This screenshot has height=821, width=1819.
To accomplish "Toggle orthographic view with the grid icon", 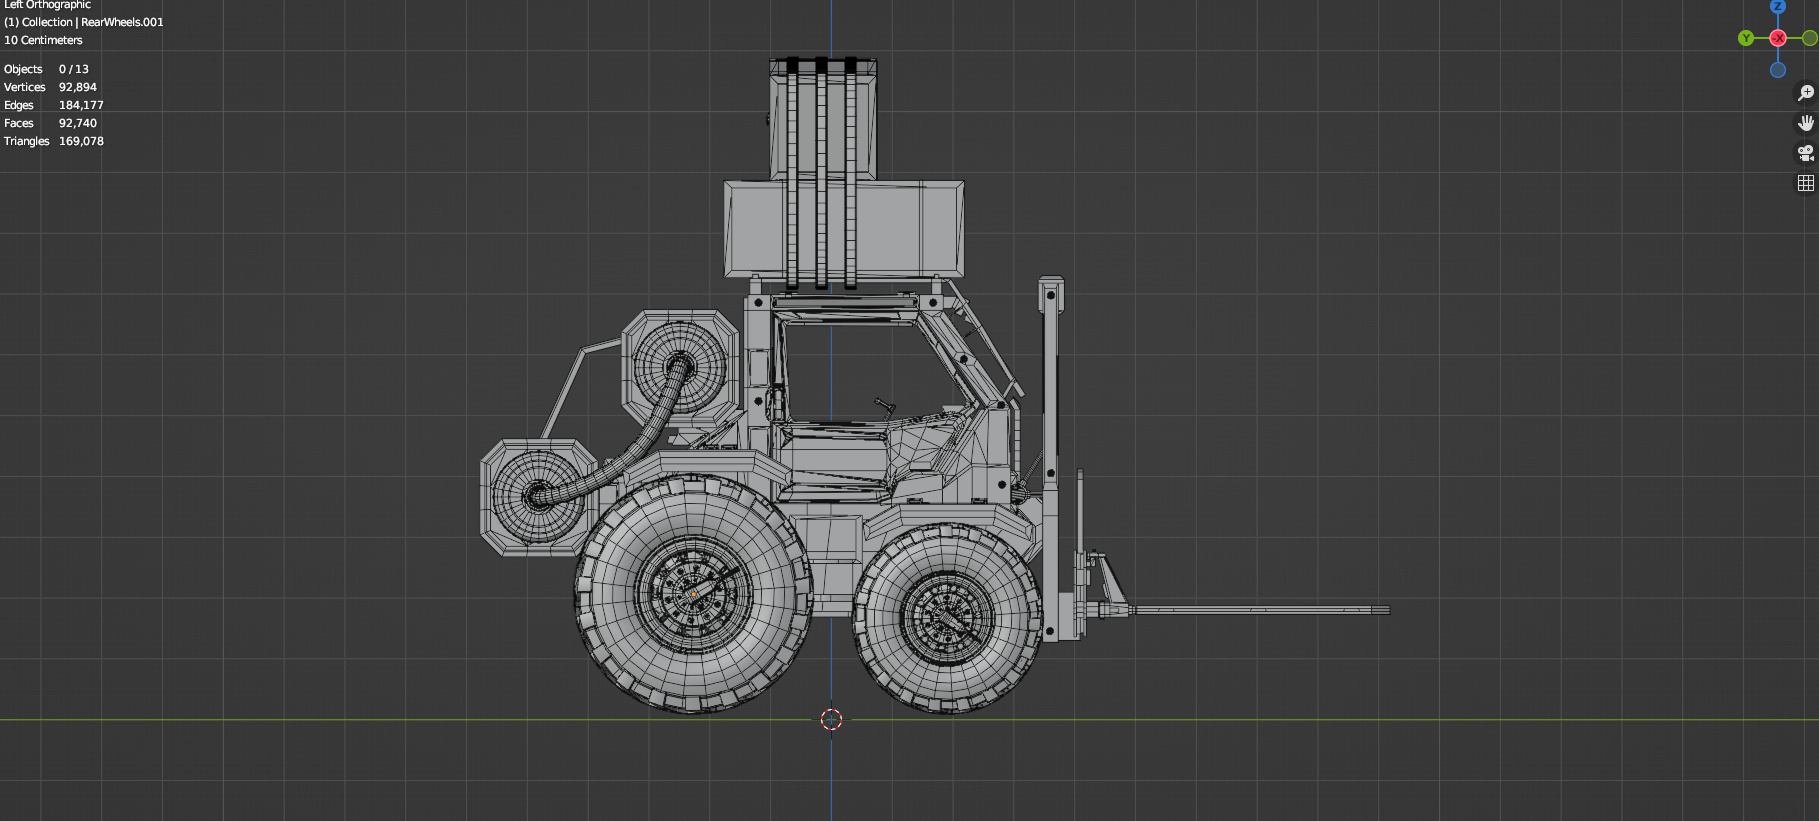I will [x=1806, y=183].
